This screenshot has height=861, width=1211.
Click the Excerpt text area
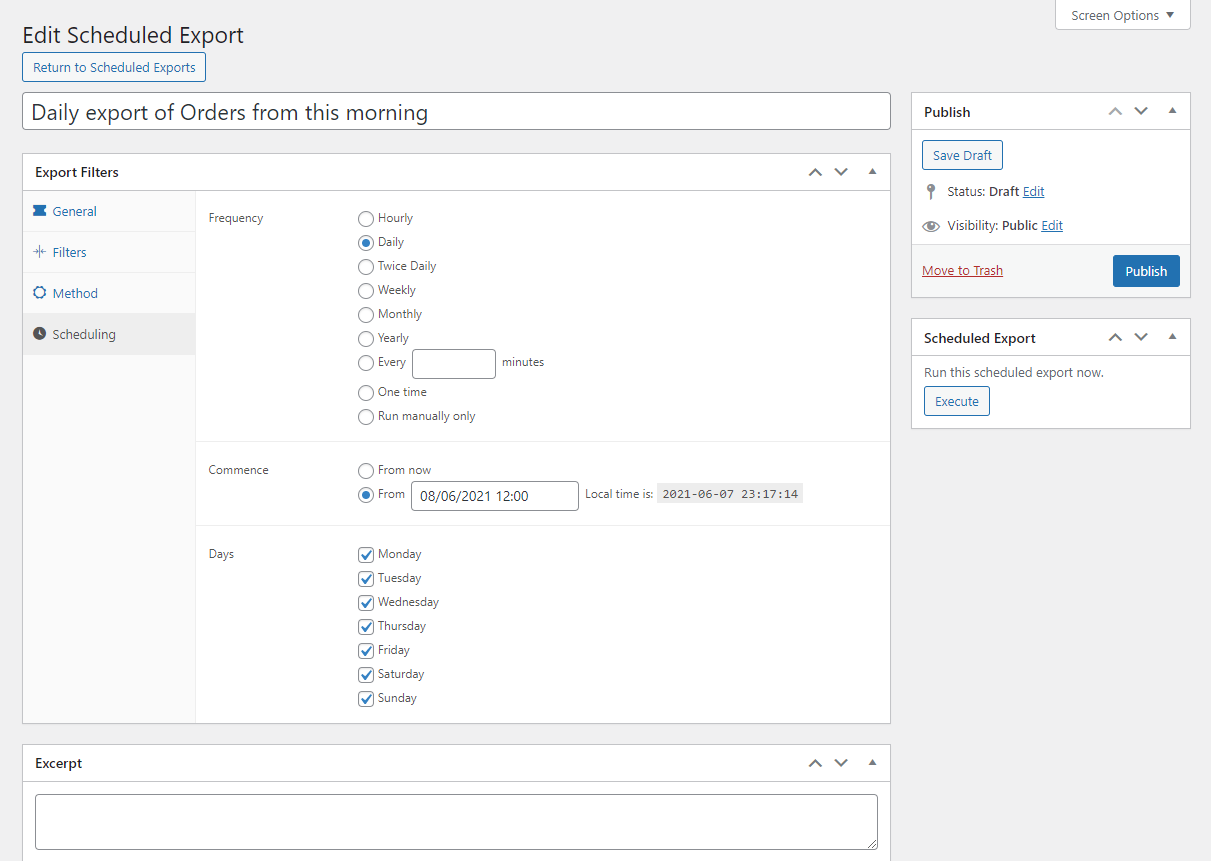(x=456, y=822)
